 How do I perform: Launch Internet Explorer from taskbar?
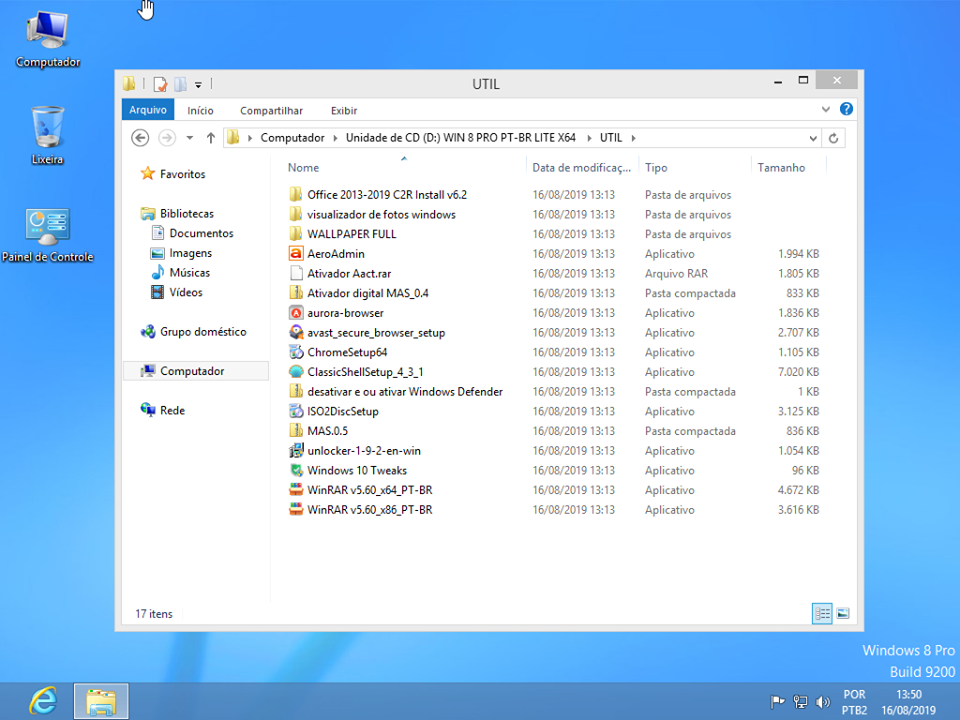pyautogui.click(x=43, y=701)
